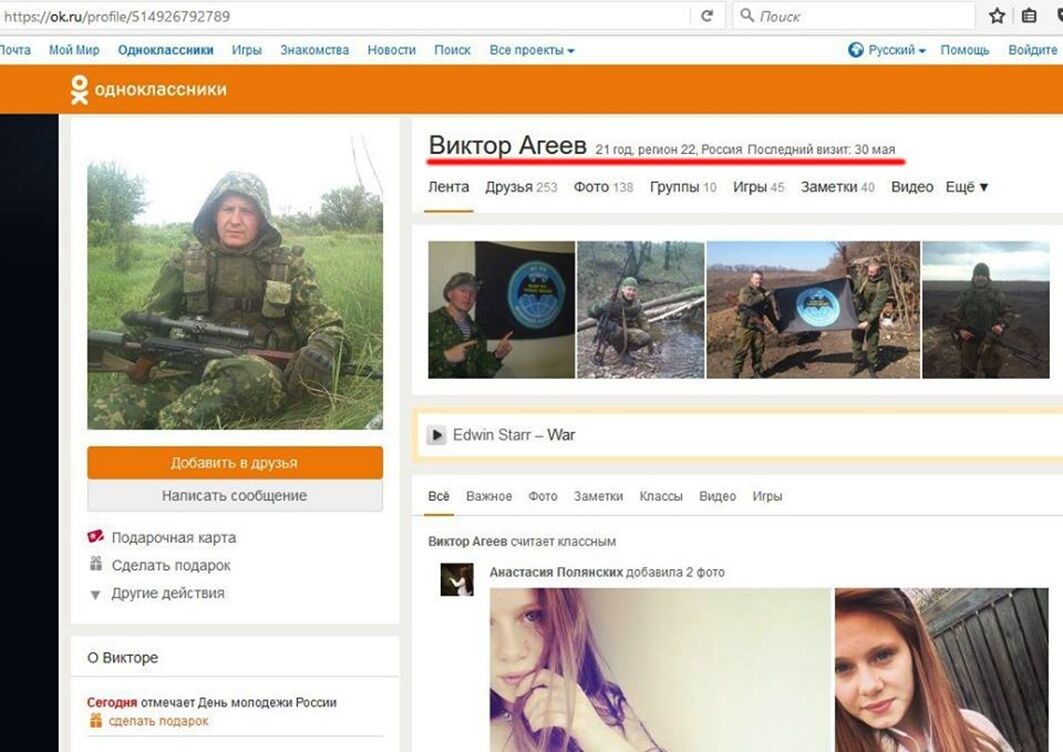Click the Добавить в друзья button
The width and height of the screenshot is (1063, 752).
point(234,463)
